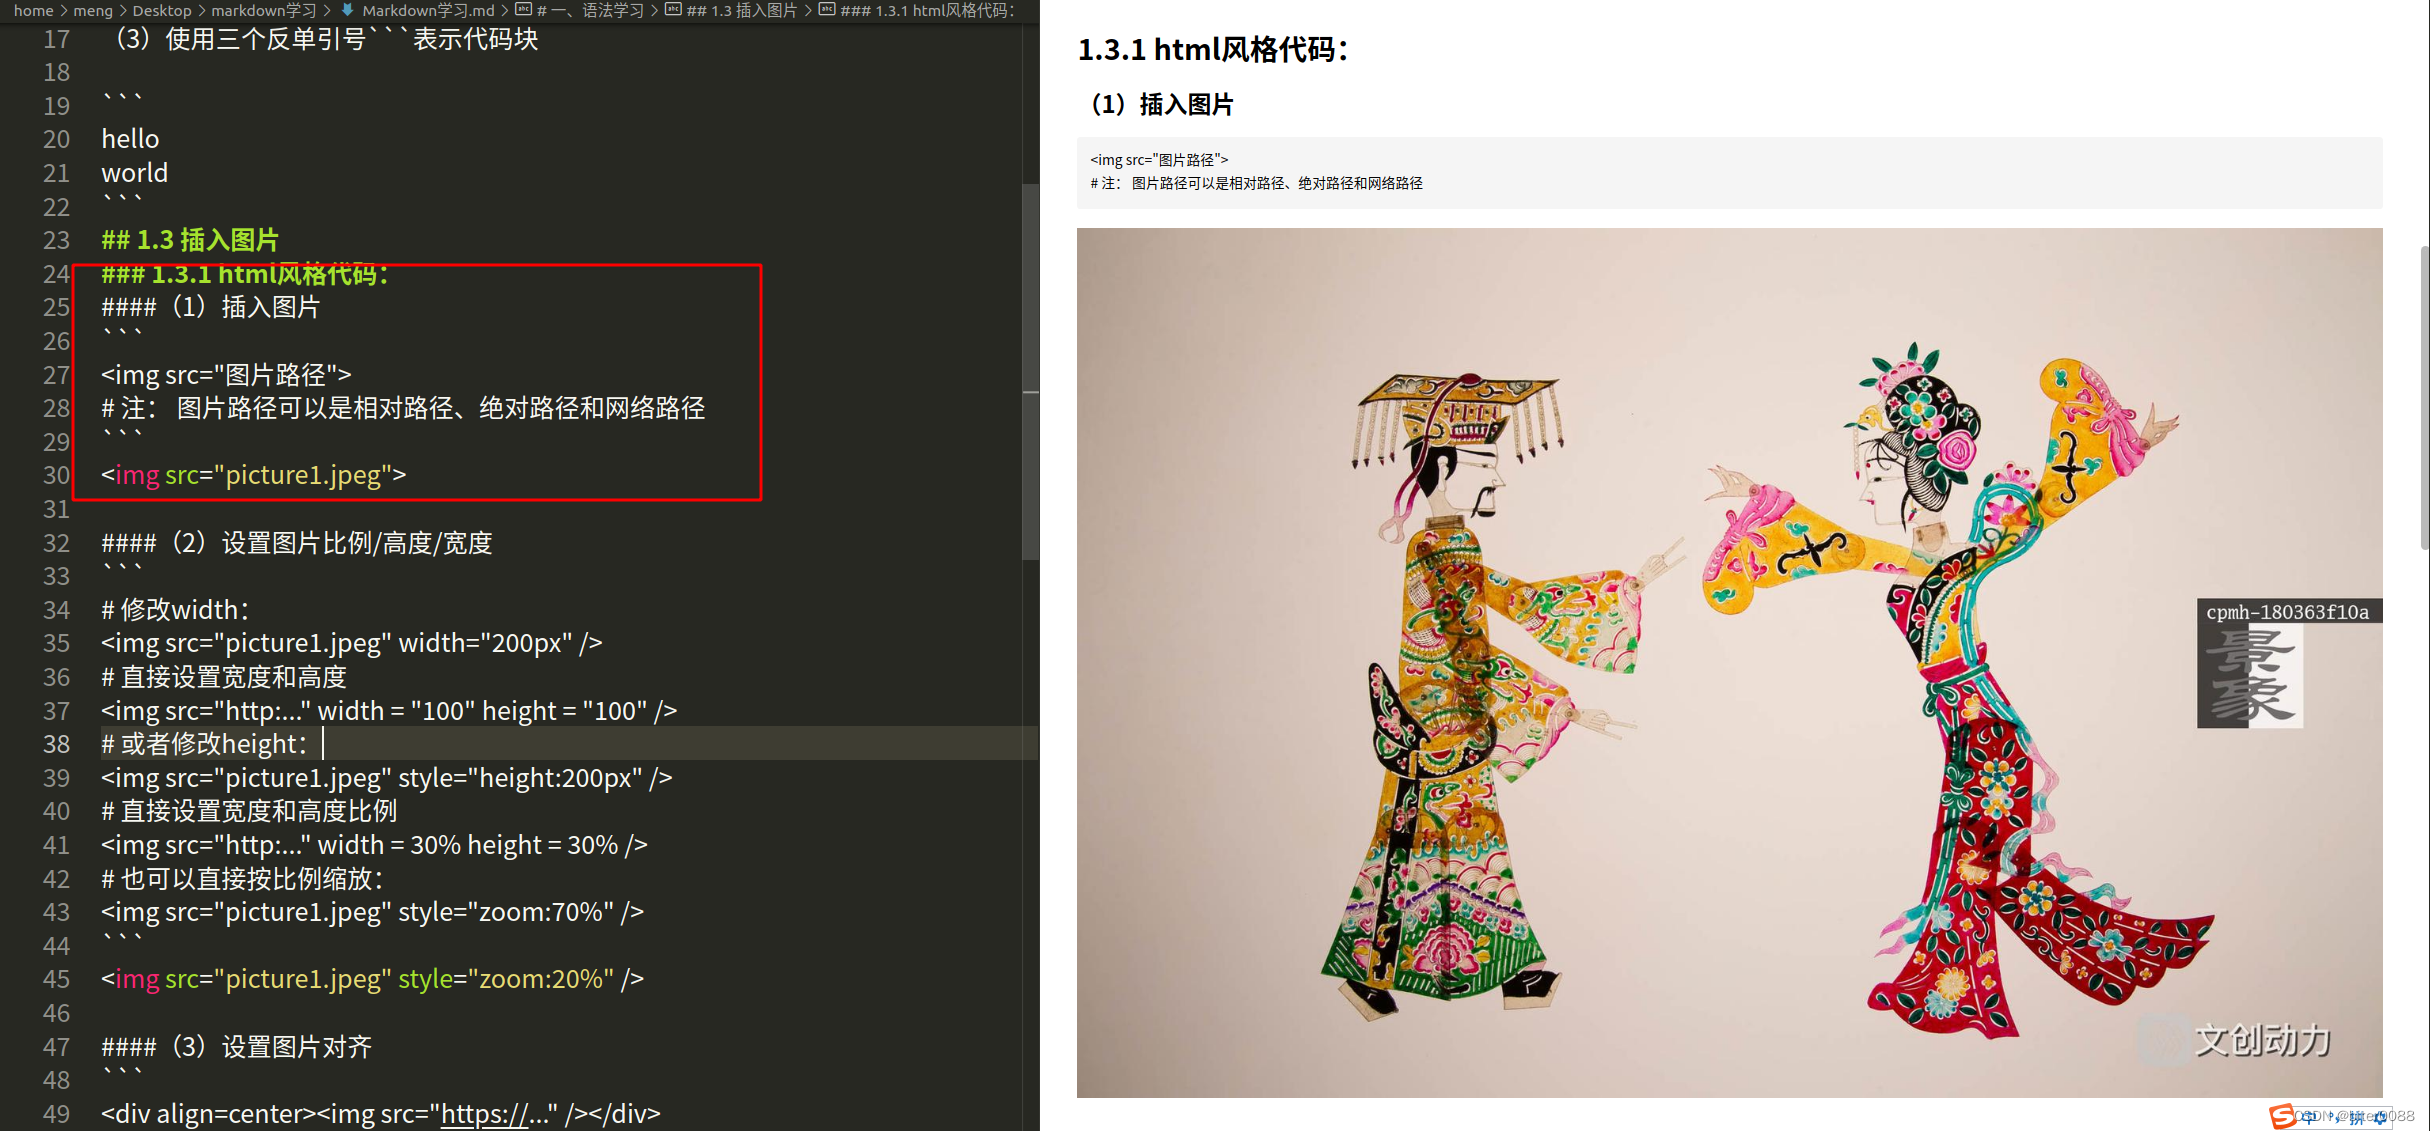The width and height of the screenshot is (2430, 1131).
Task: Click the "## 1.3 插入图片" heading line
Action: click(190, 240)
